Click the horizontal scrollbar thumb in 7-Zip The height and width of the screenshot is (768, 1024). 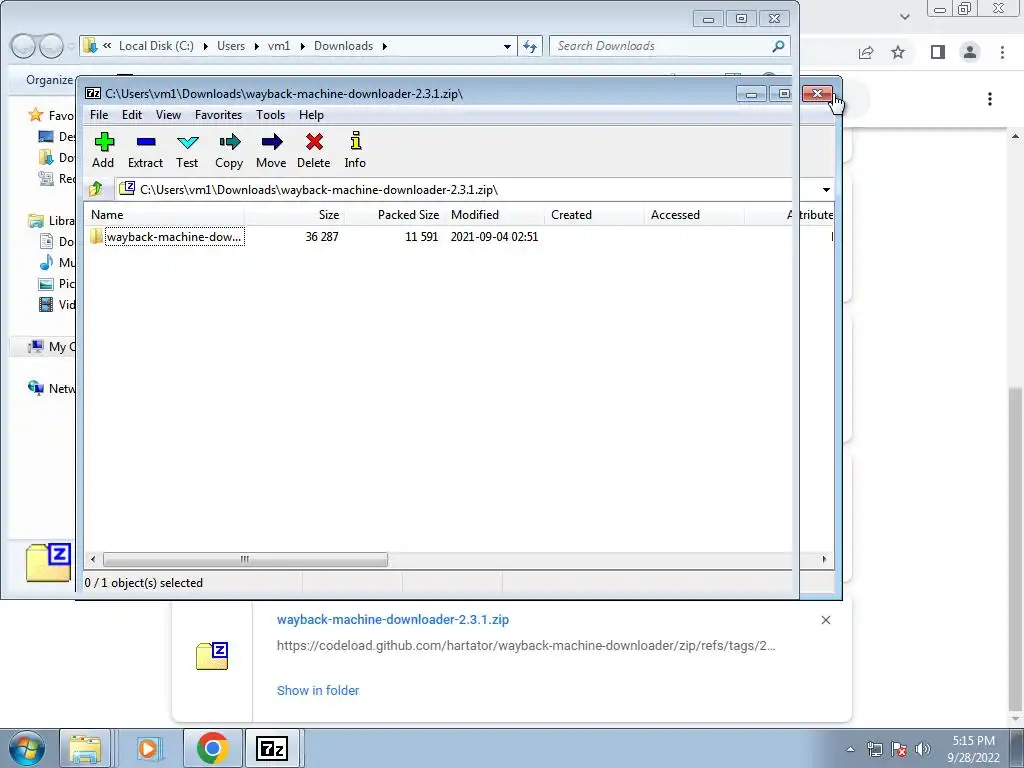(245, 560)
